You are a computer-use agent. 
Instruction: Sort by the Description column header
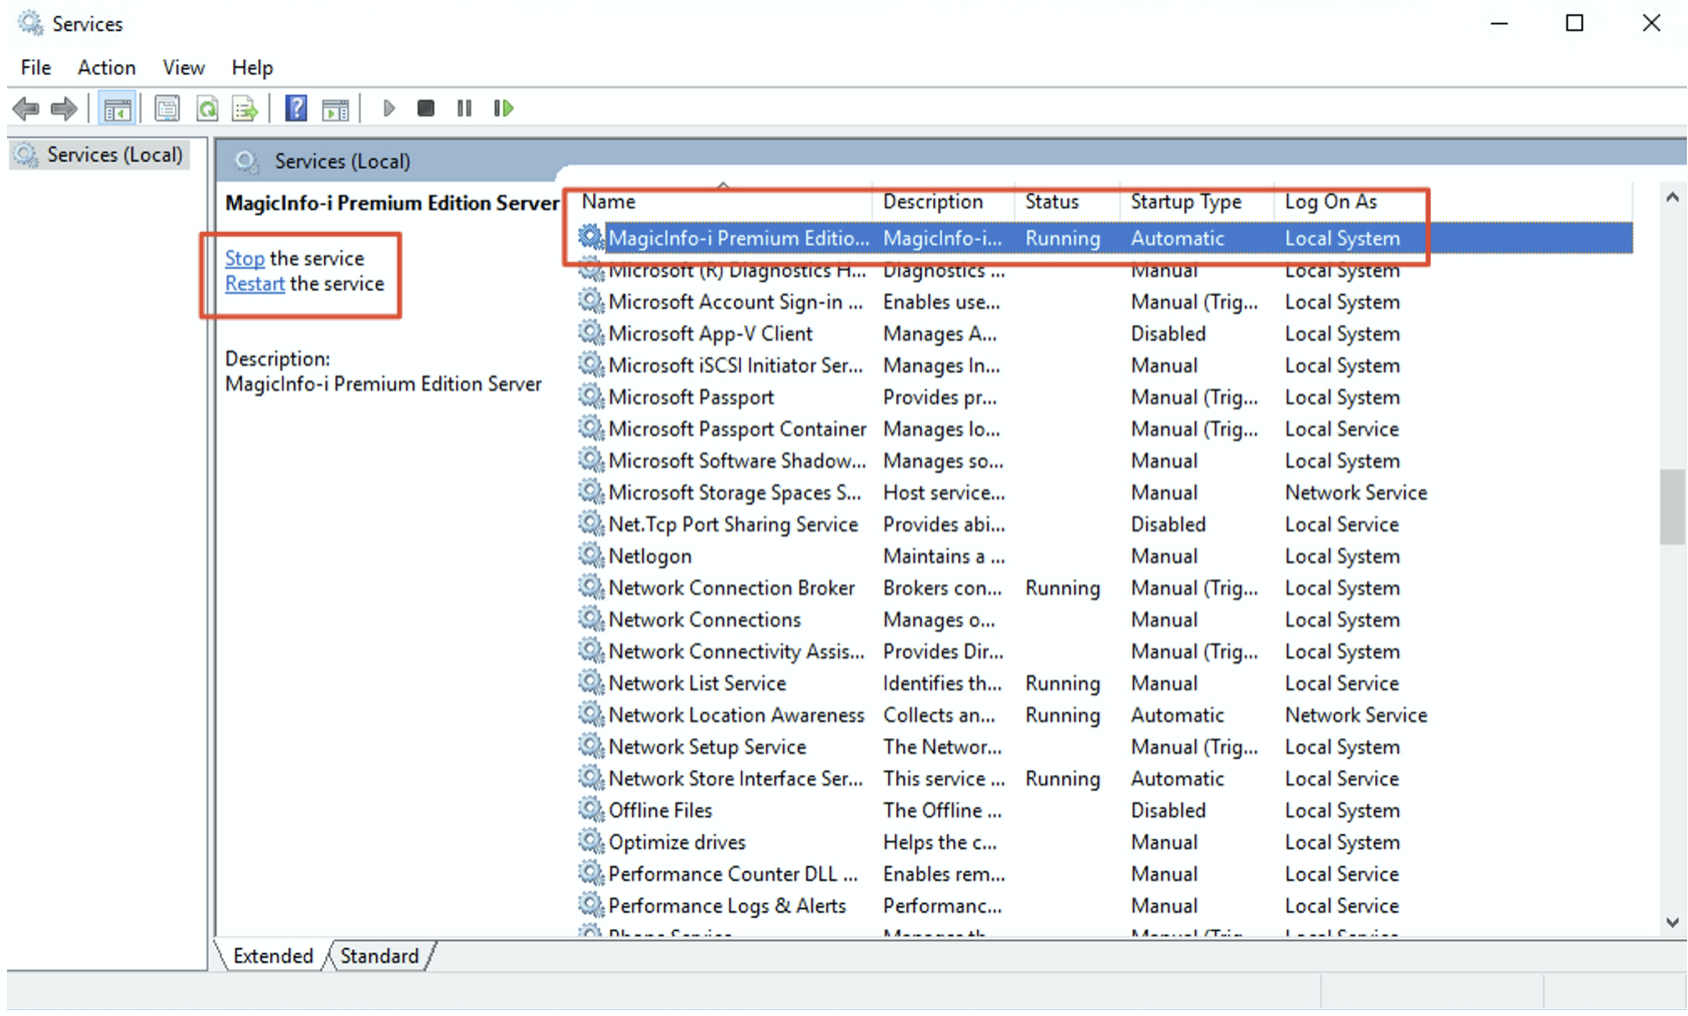944,201
